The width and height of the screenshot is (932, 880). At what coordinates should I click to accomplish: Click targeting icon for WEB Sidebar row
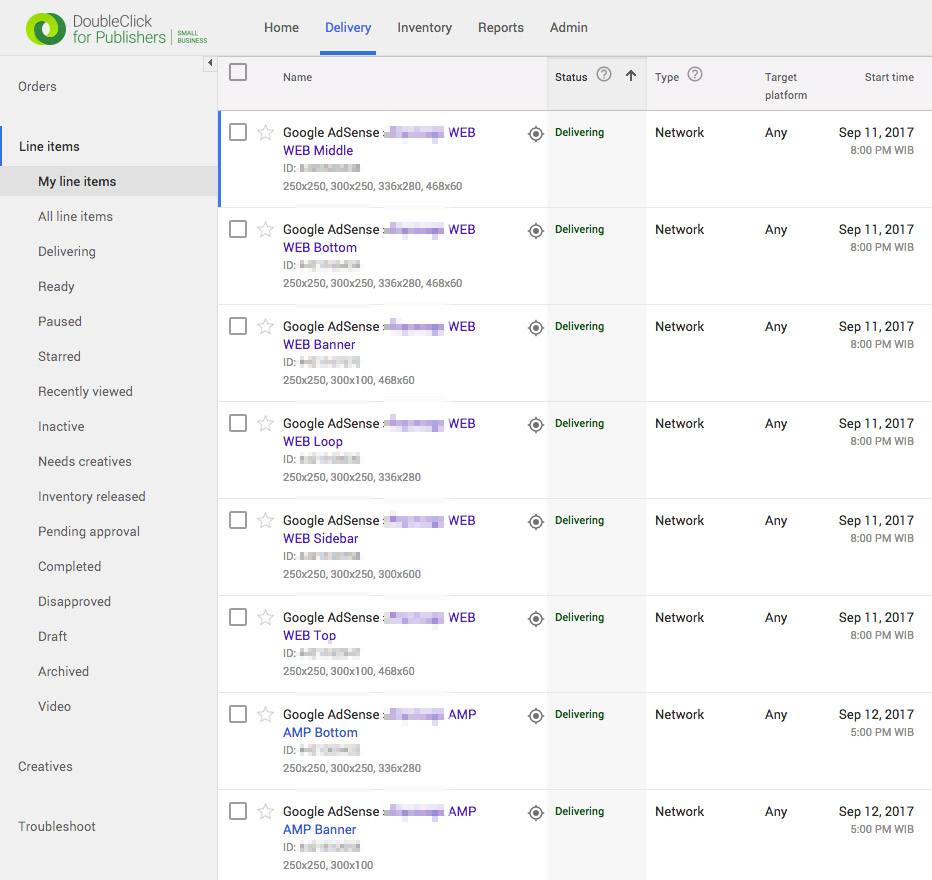[536, 522]
